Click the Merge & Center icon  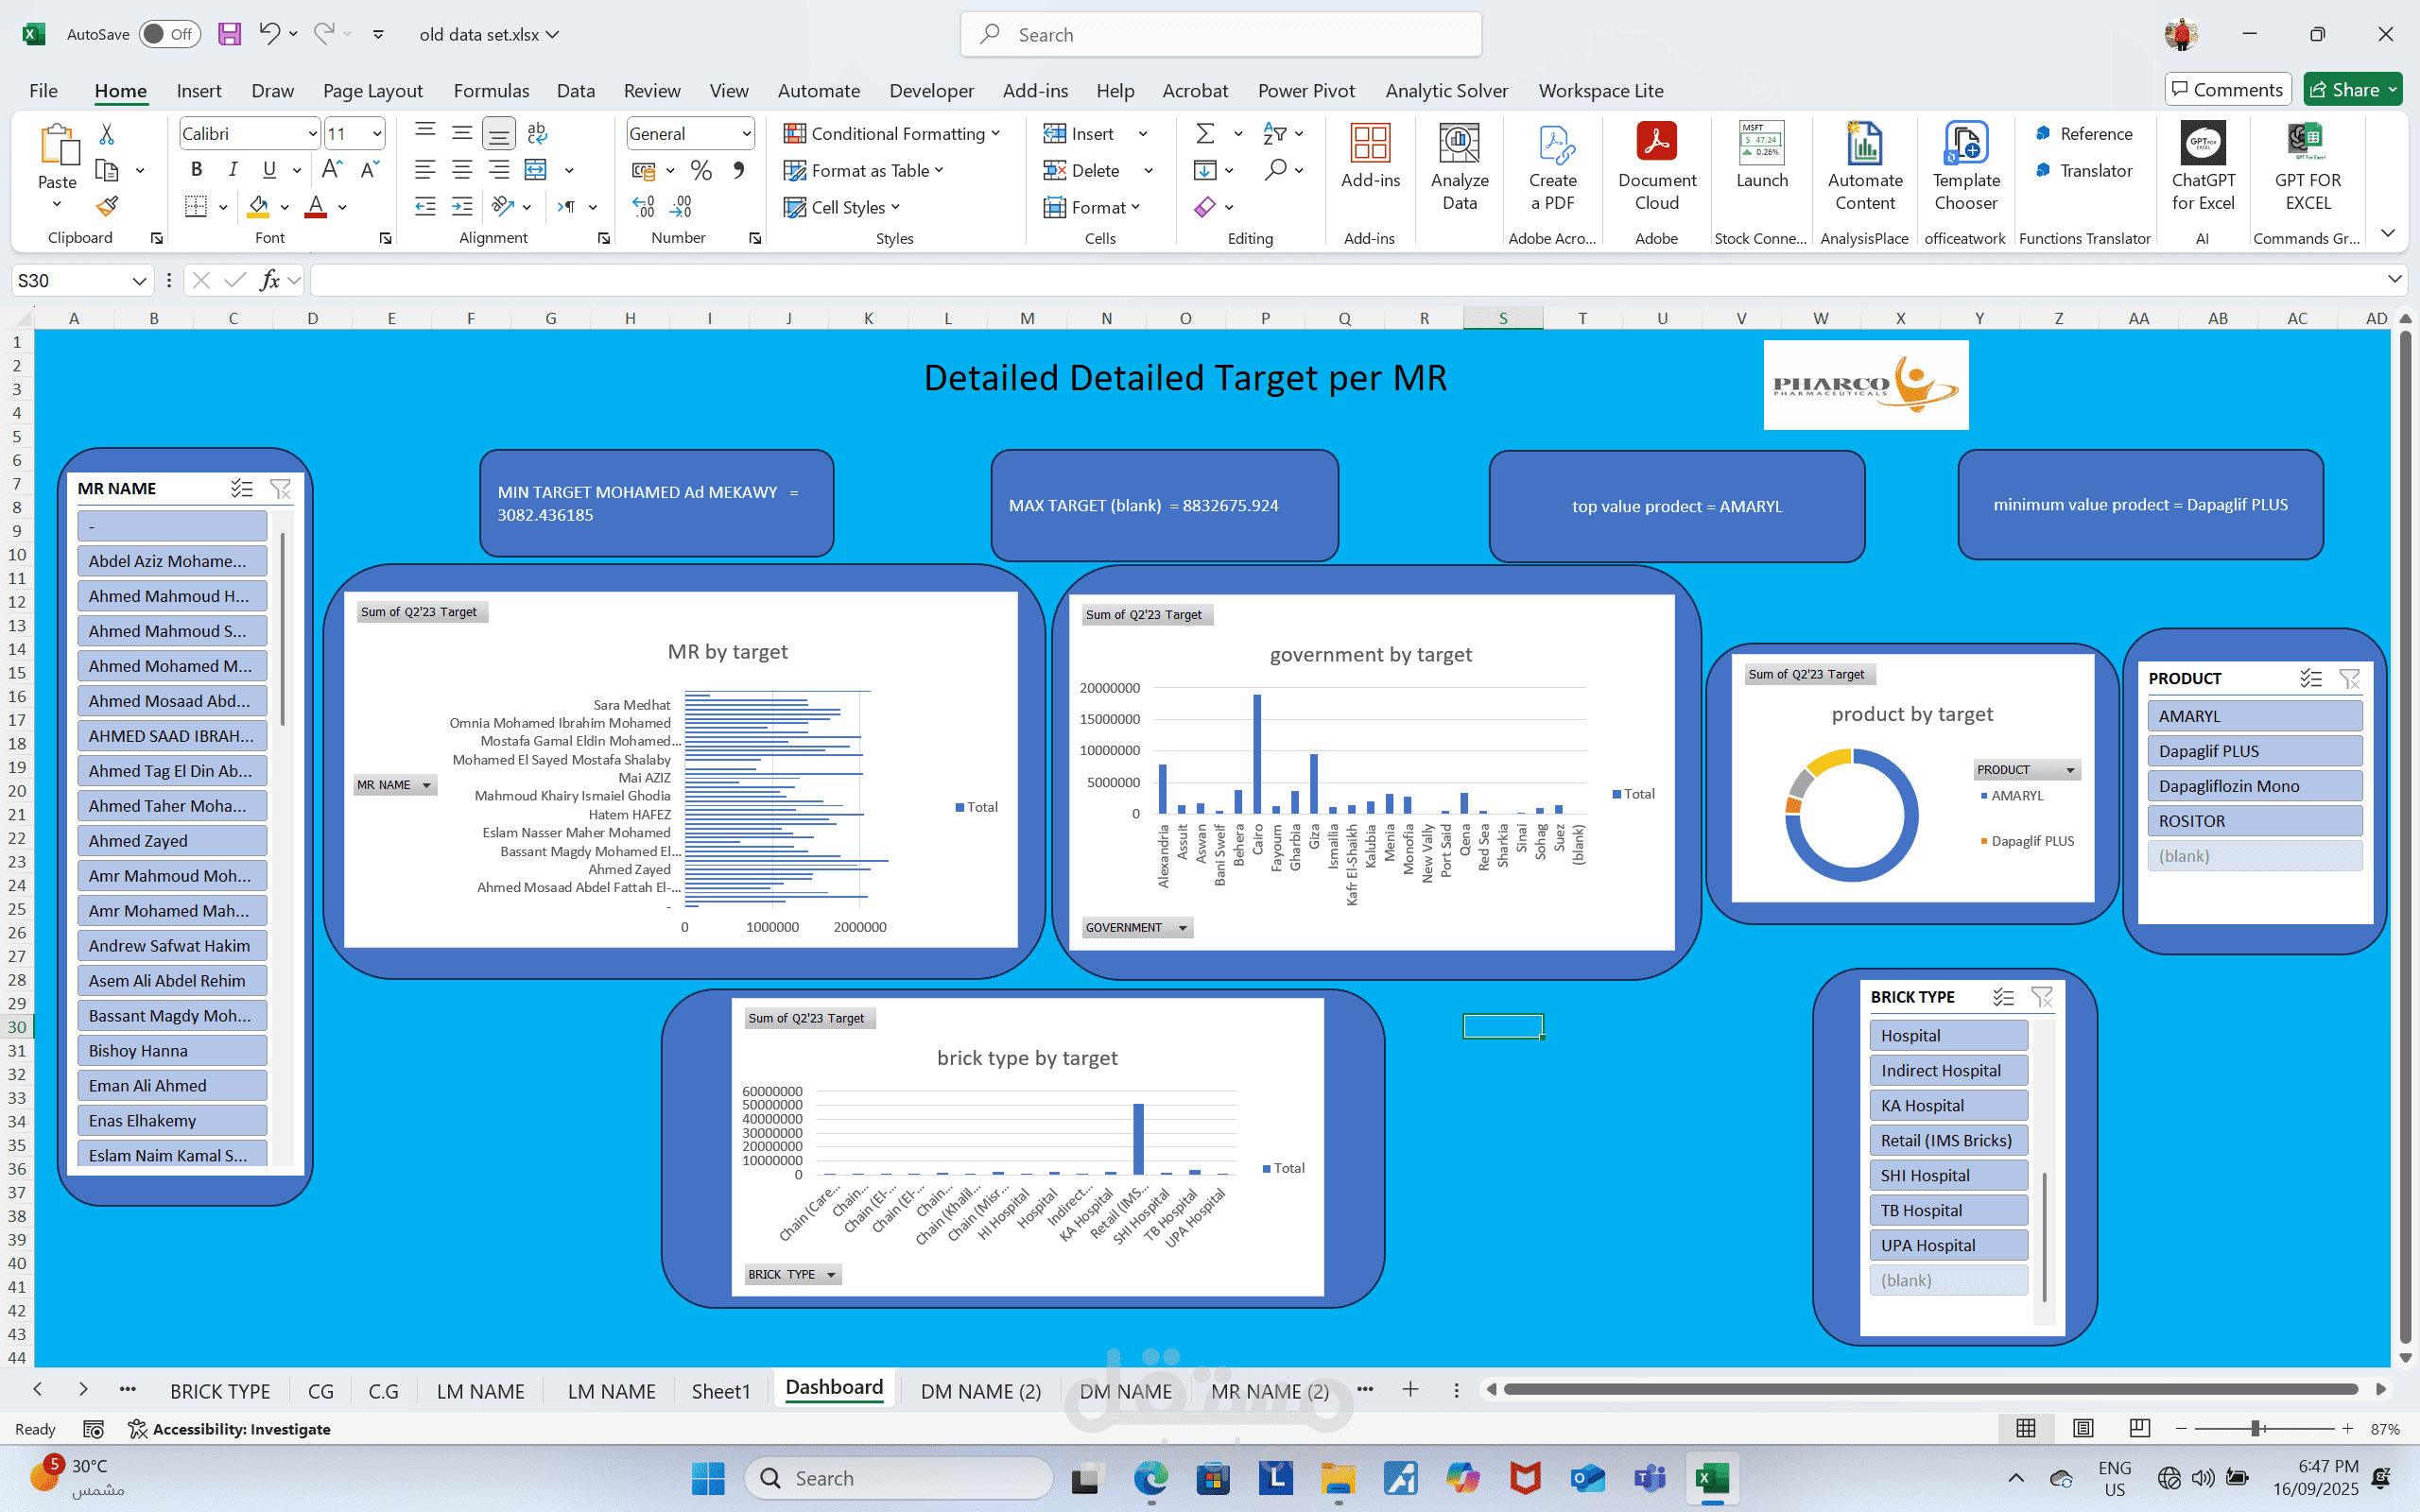pyautogui.click(x=537, y=170)
